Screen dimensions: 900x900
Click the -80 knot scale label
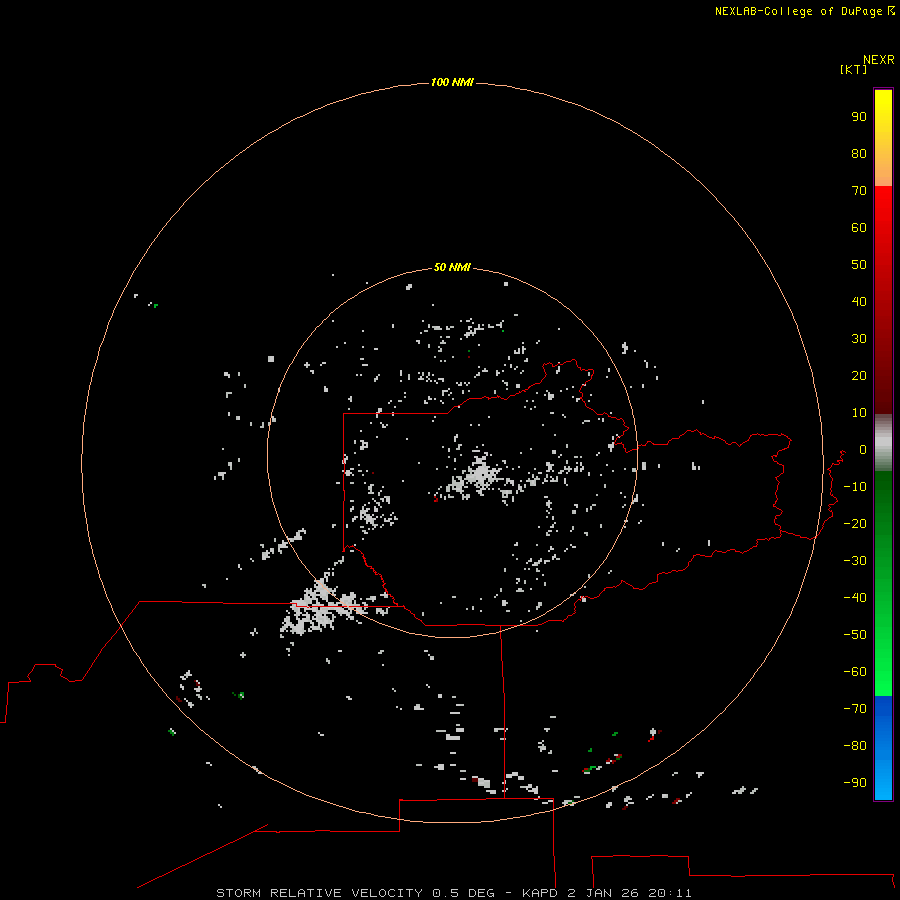click(855, 746)
